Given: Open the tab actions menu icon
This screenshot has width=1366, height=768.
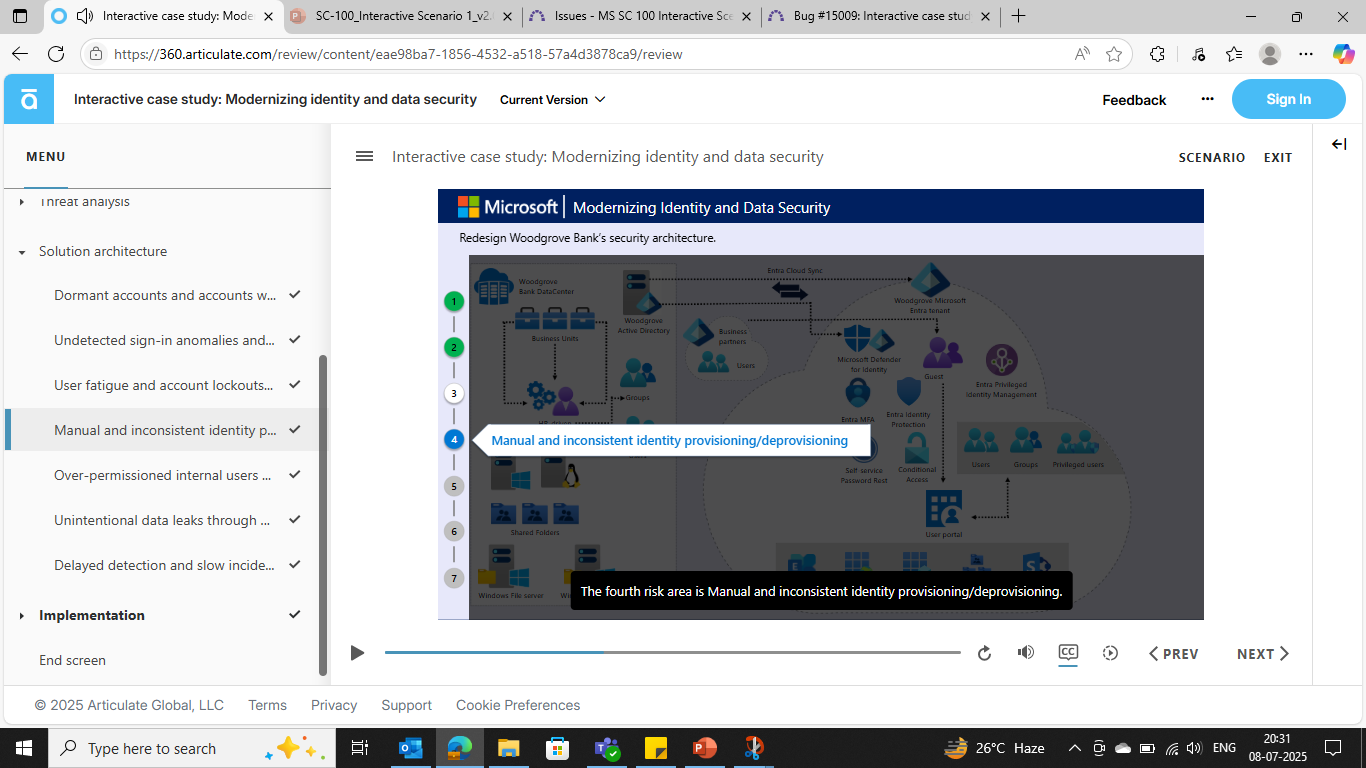Looking at the screenshot, I should [20, 16].
